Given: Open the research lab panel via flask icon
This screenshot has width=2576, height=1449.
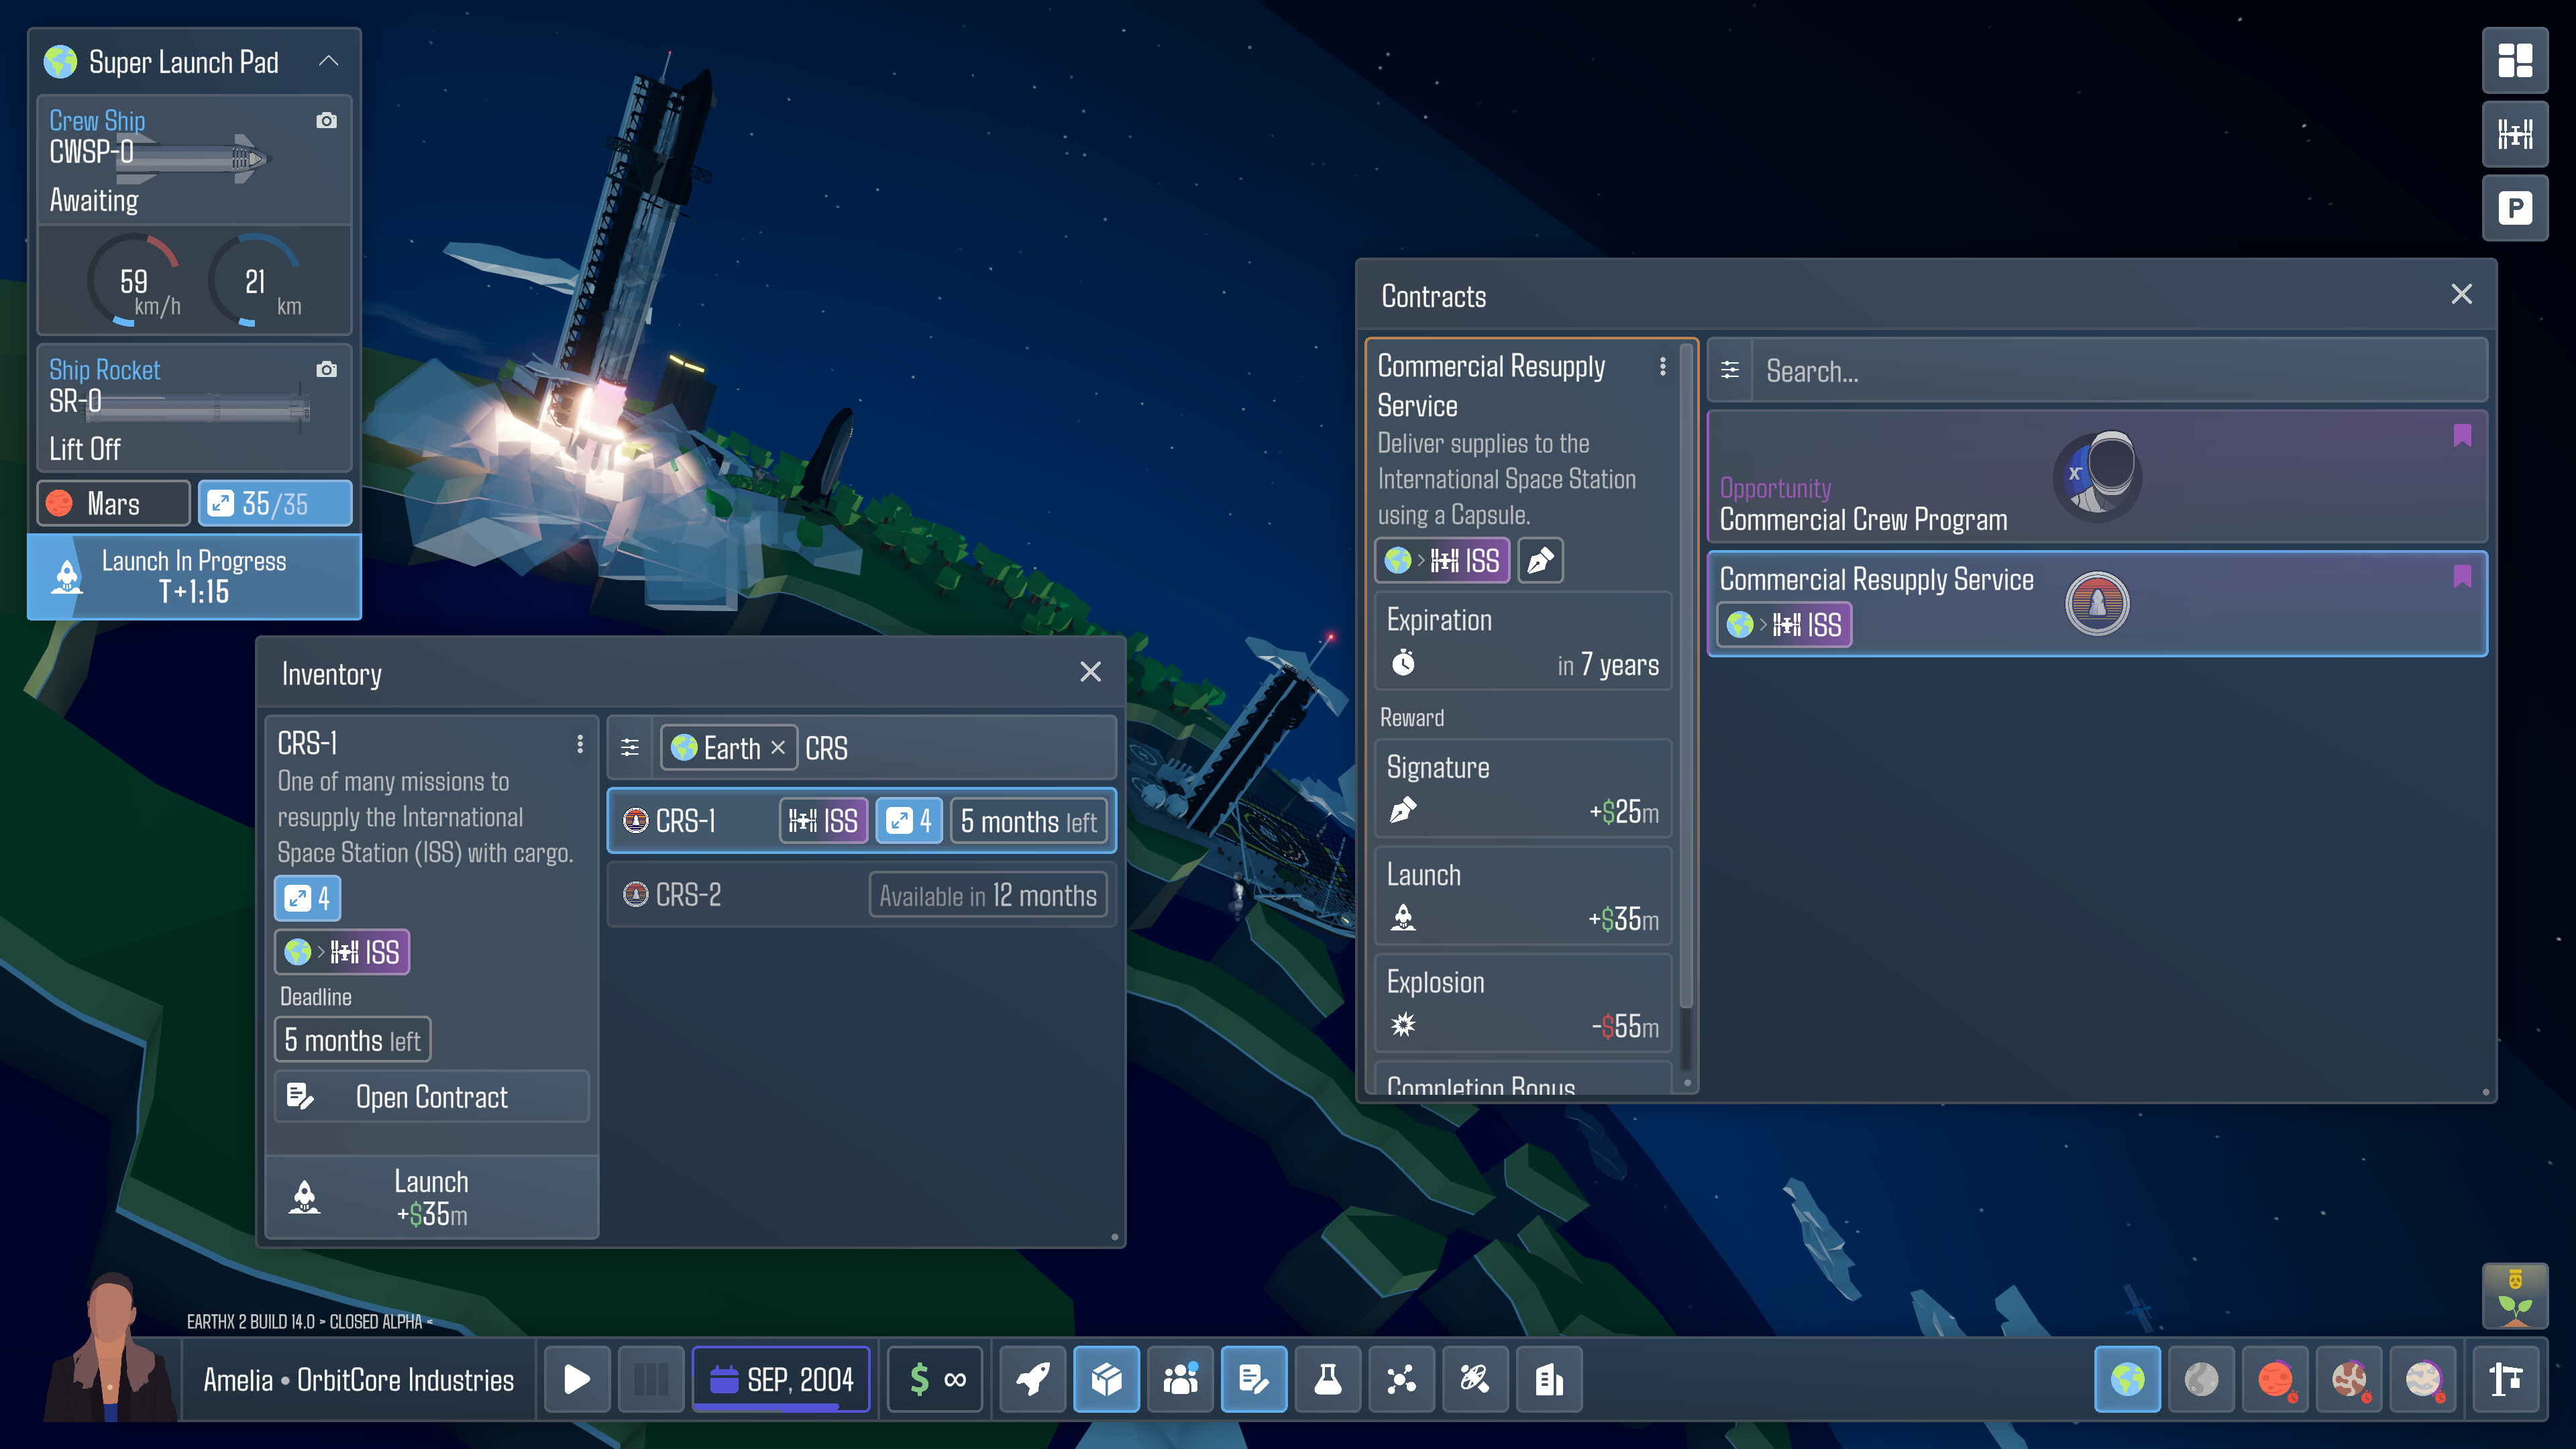Looking at the screenshot, I should 1327,1380.
